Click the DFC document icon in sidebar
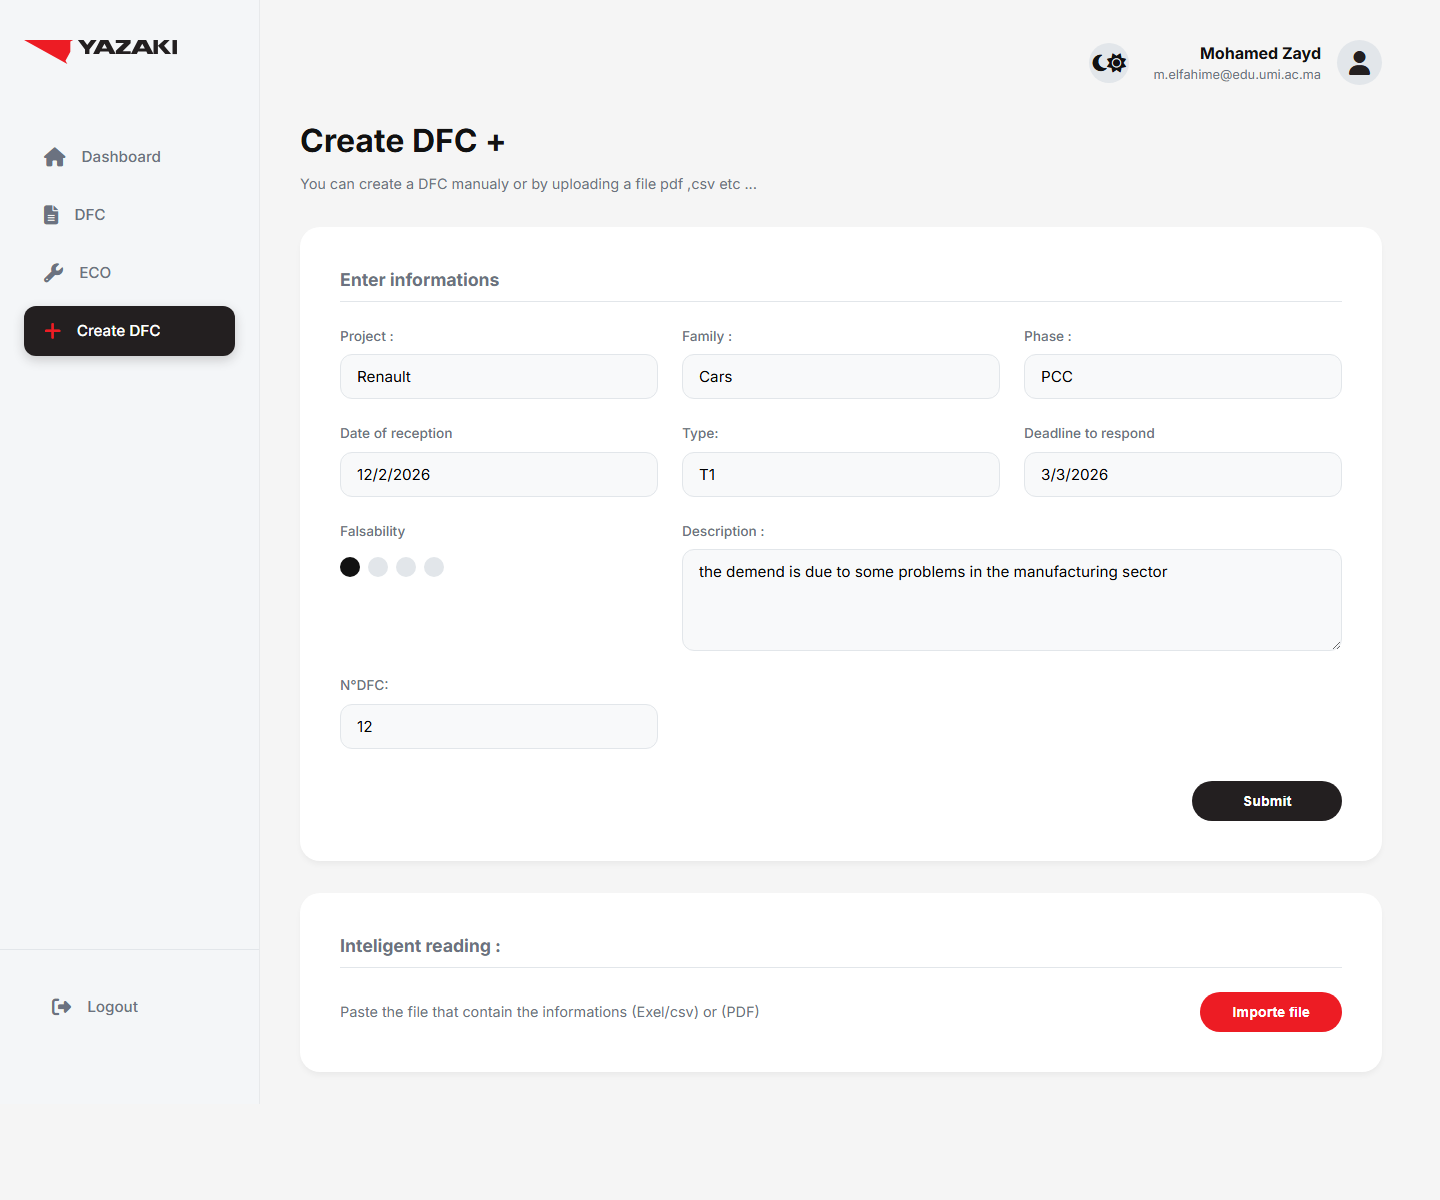The width and height of the screenshot is (1440, 1200). (51, 215)
